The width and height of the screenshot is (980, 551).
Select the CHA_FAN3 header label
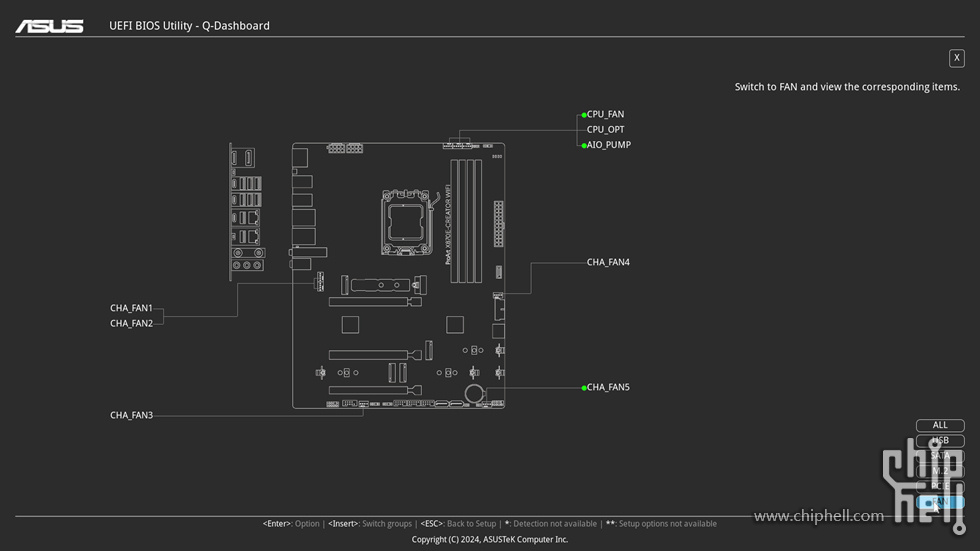pyautogui.click(x=131, y=415)
